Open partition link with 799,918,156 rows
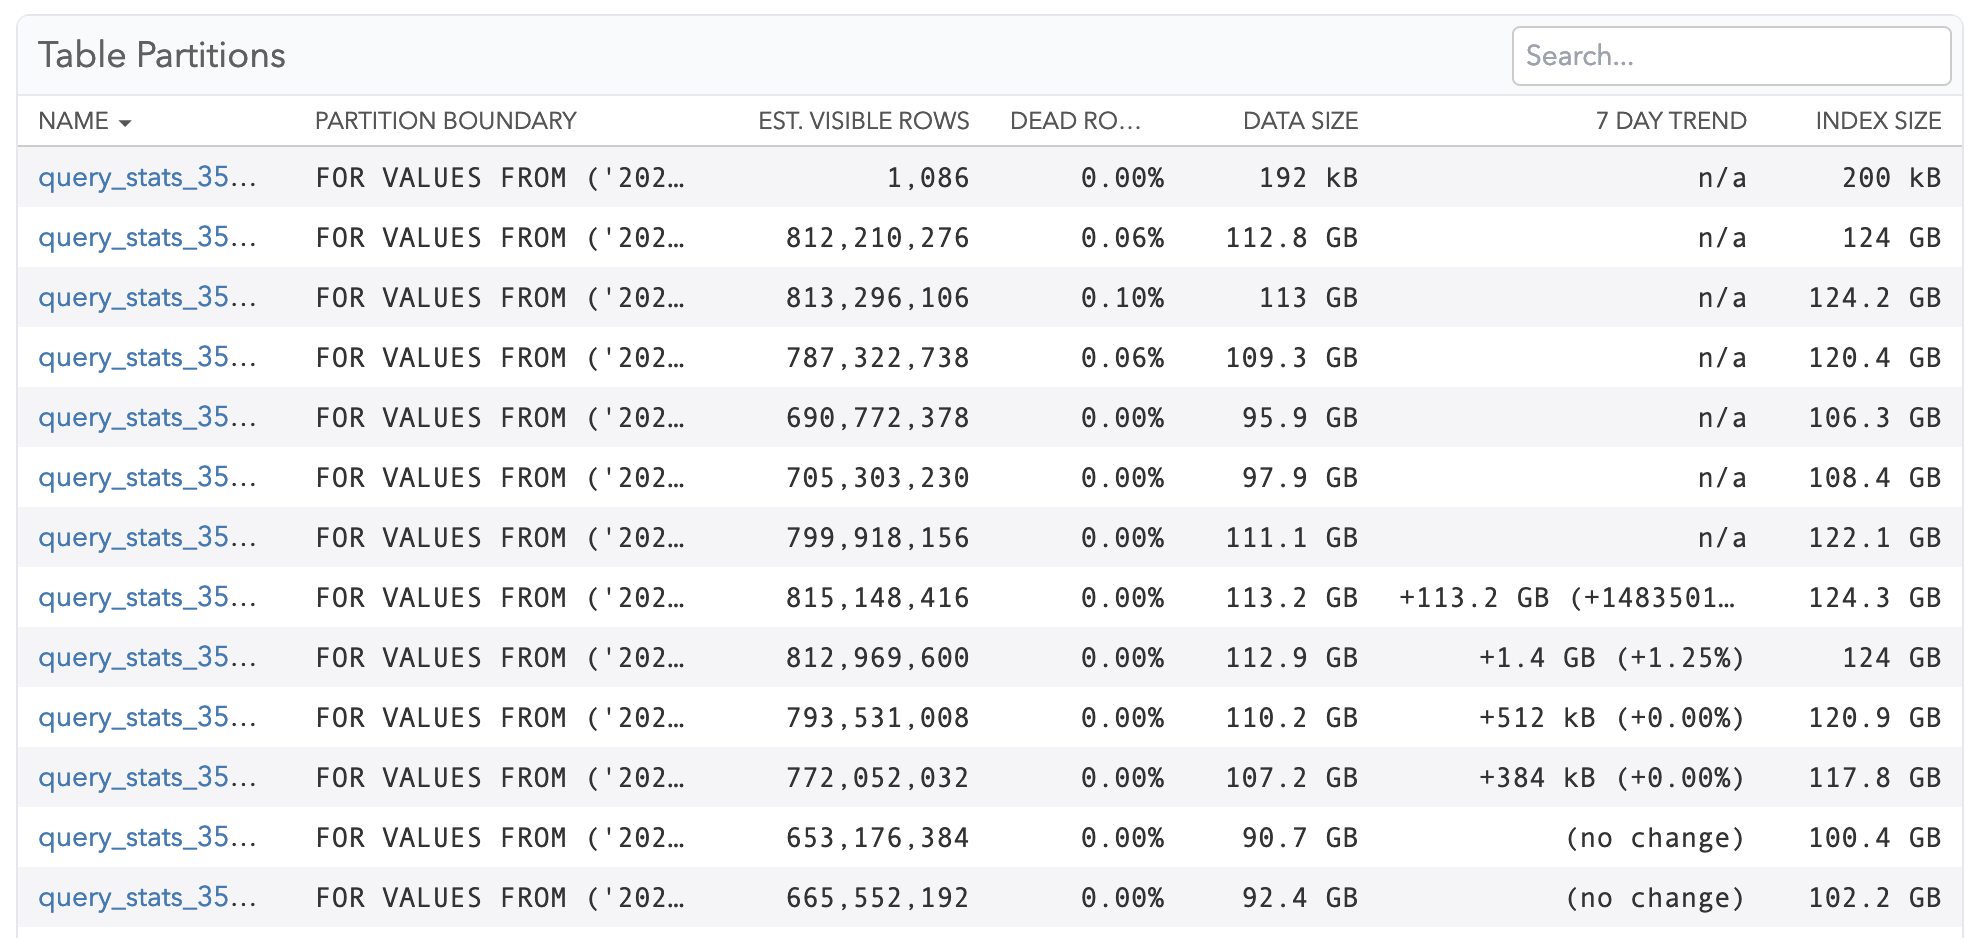 (x=147, y=537)
